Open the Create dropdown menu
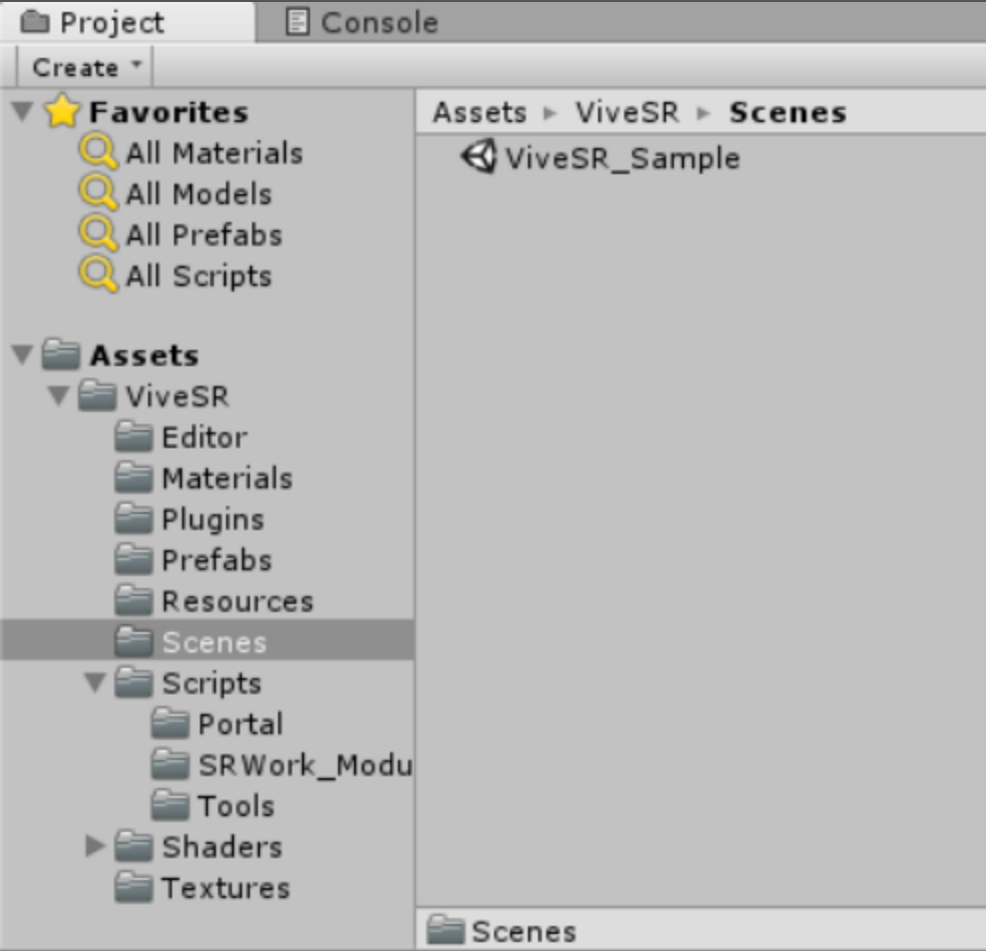 (85, 68)
